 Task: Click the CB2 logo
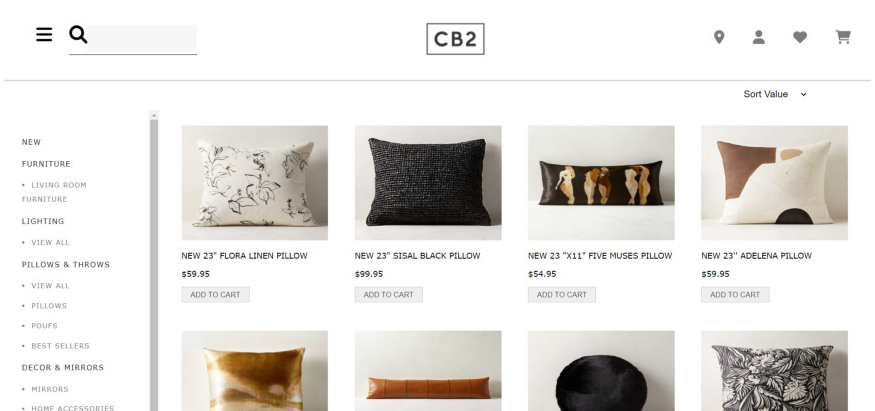(455, 39)
